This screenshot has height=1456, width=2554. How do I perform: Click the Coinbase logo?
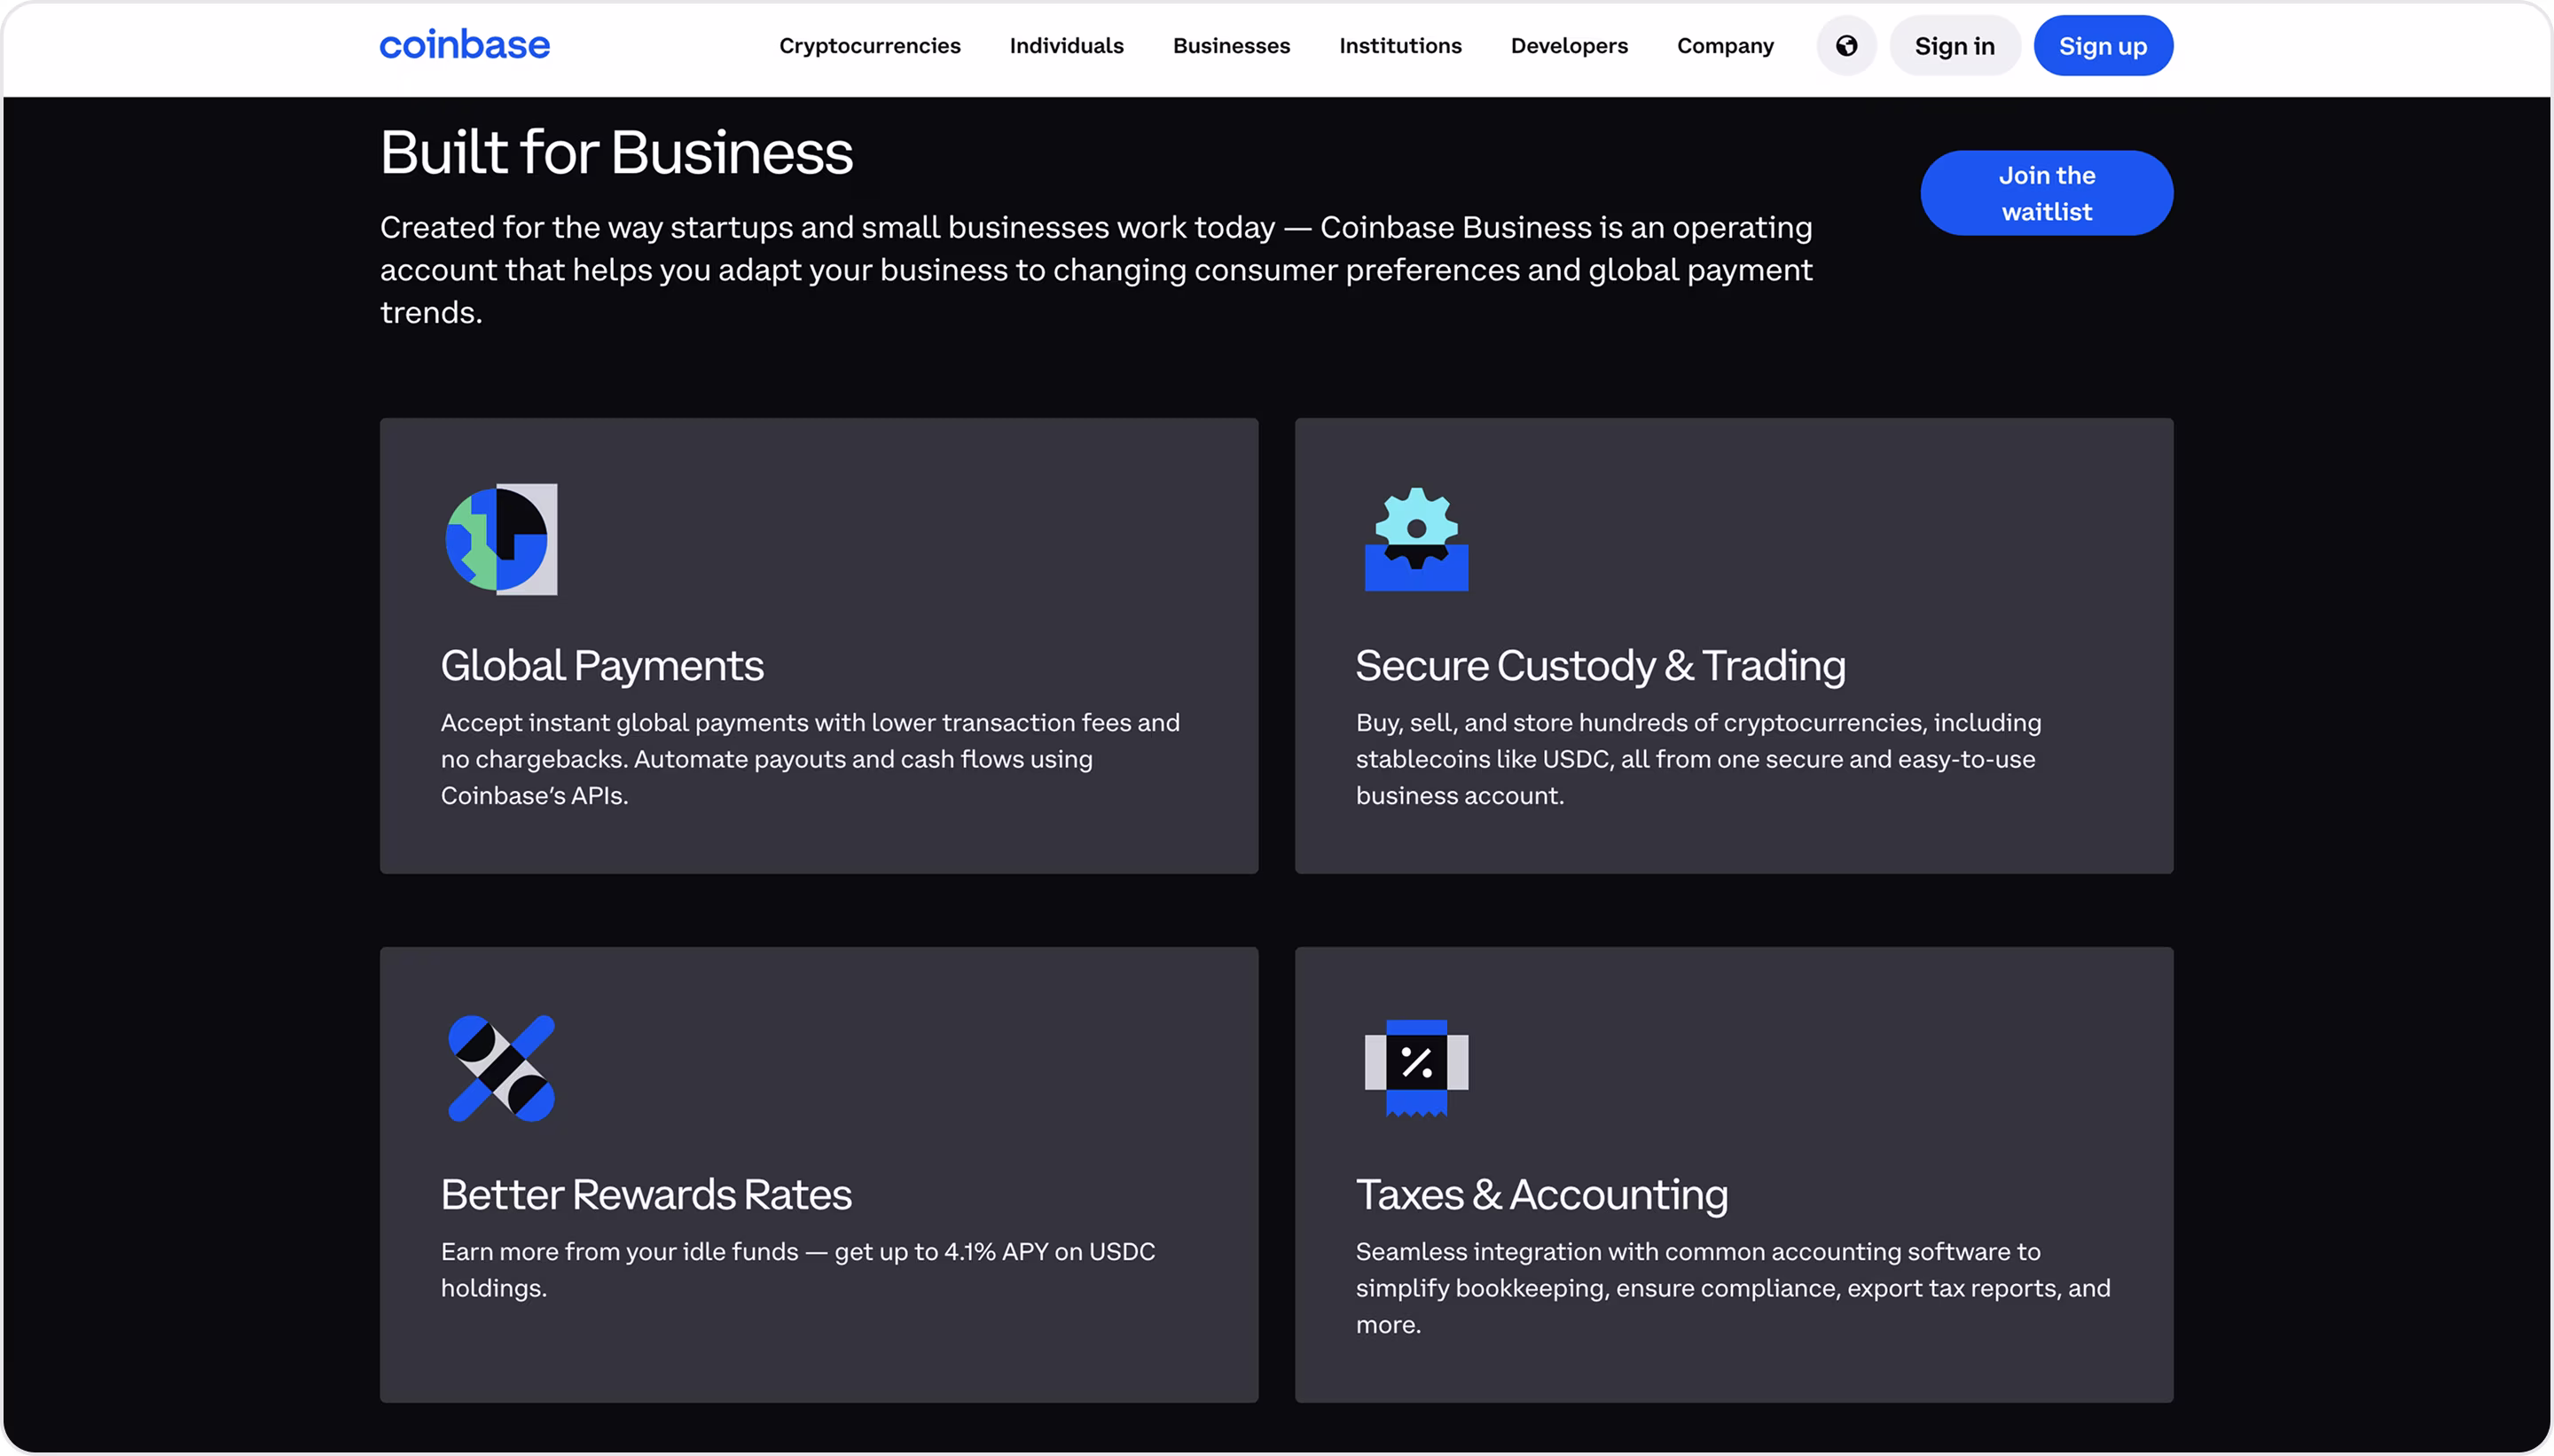coord(464,46)
